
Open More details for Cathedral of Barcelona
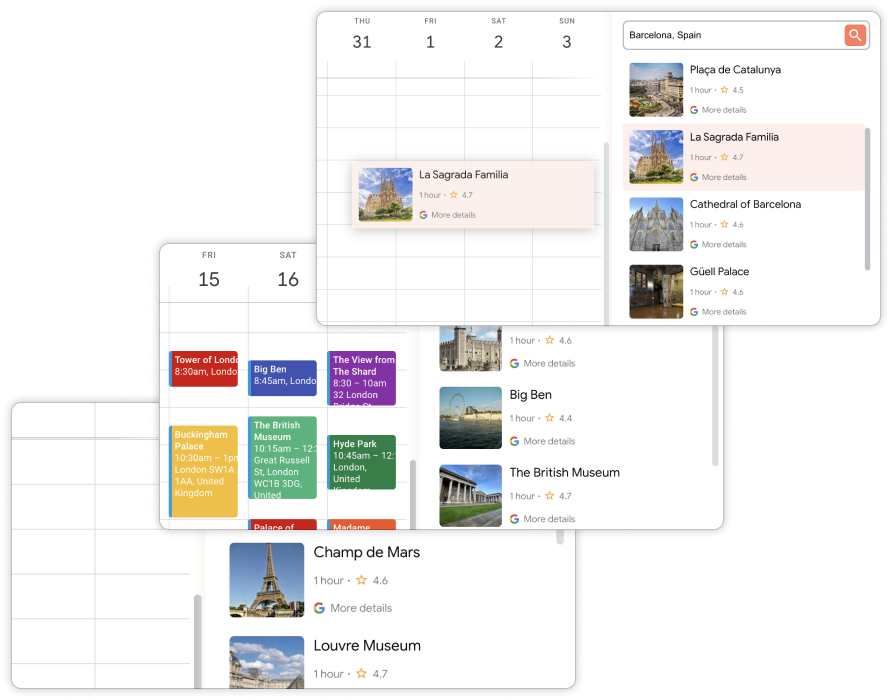tap(724, 244)
